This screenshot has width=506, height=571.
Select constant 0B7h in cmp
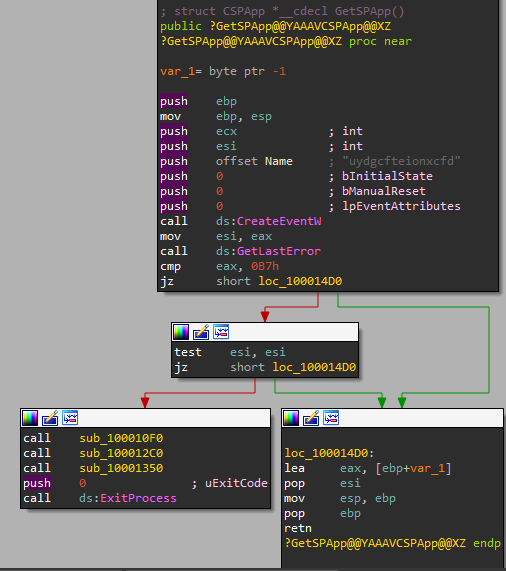click(x=265, y=266)
